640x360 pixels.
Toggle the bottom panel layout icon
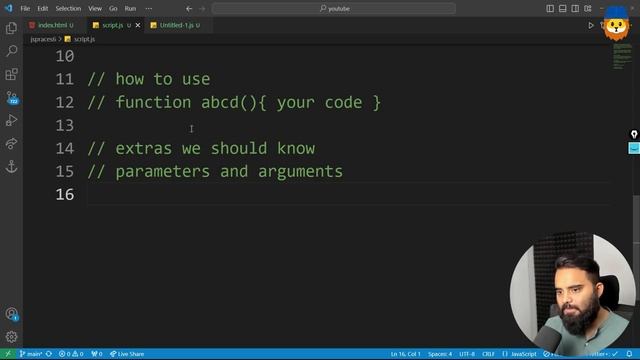pos(562,9)
